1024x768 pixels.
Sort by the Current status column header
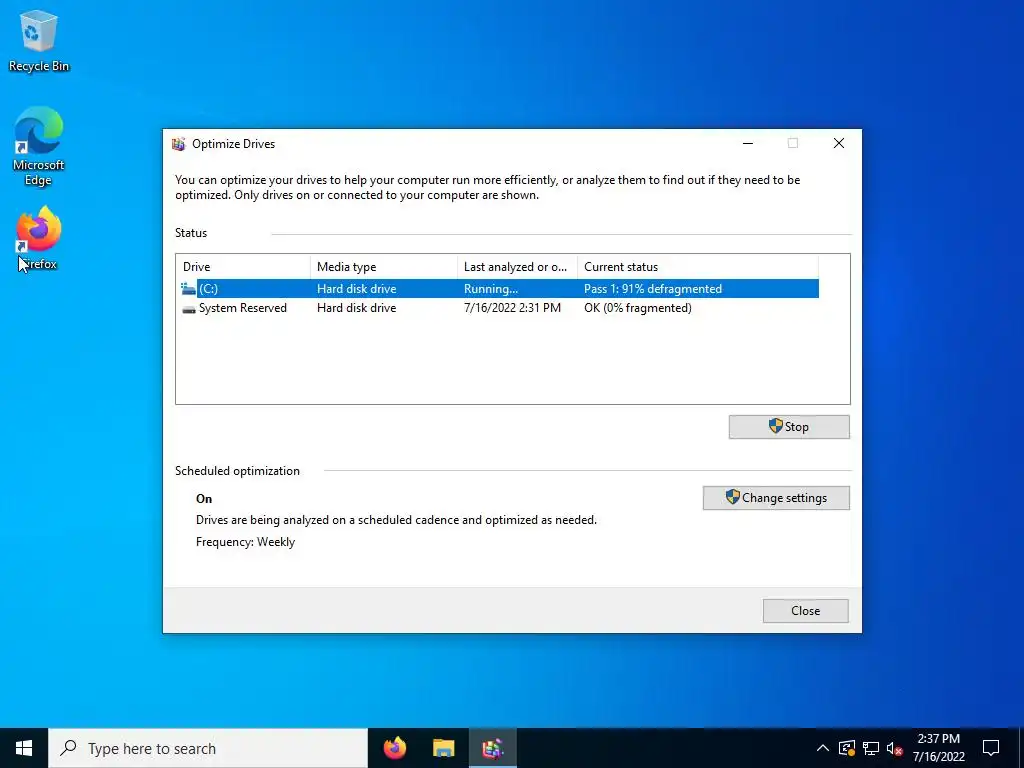point(697,267)
